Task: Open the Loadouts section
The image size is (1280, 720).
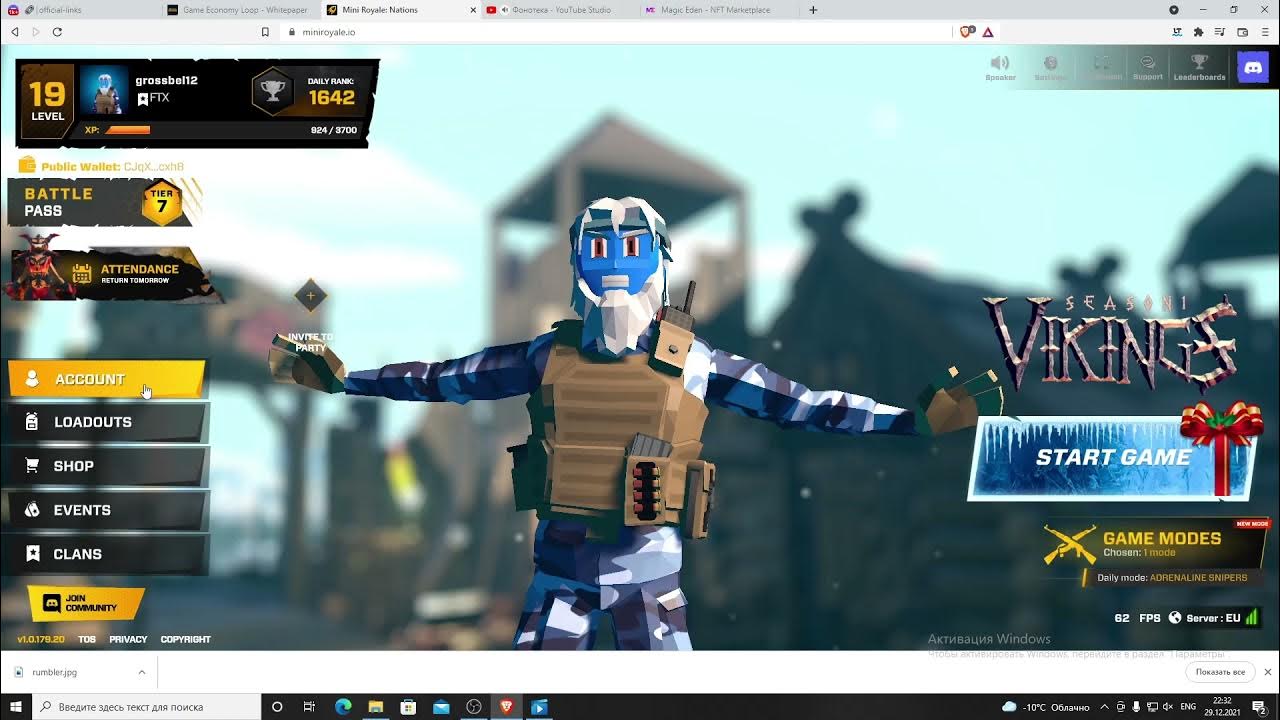Action: click(x=107, y=422)
